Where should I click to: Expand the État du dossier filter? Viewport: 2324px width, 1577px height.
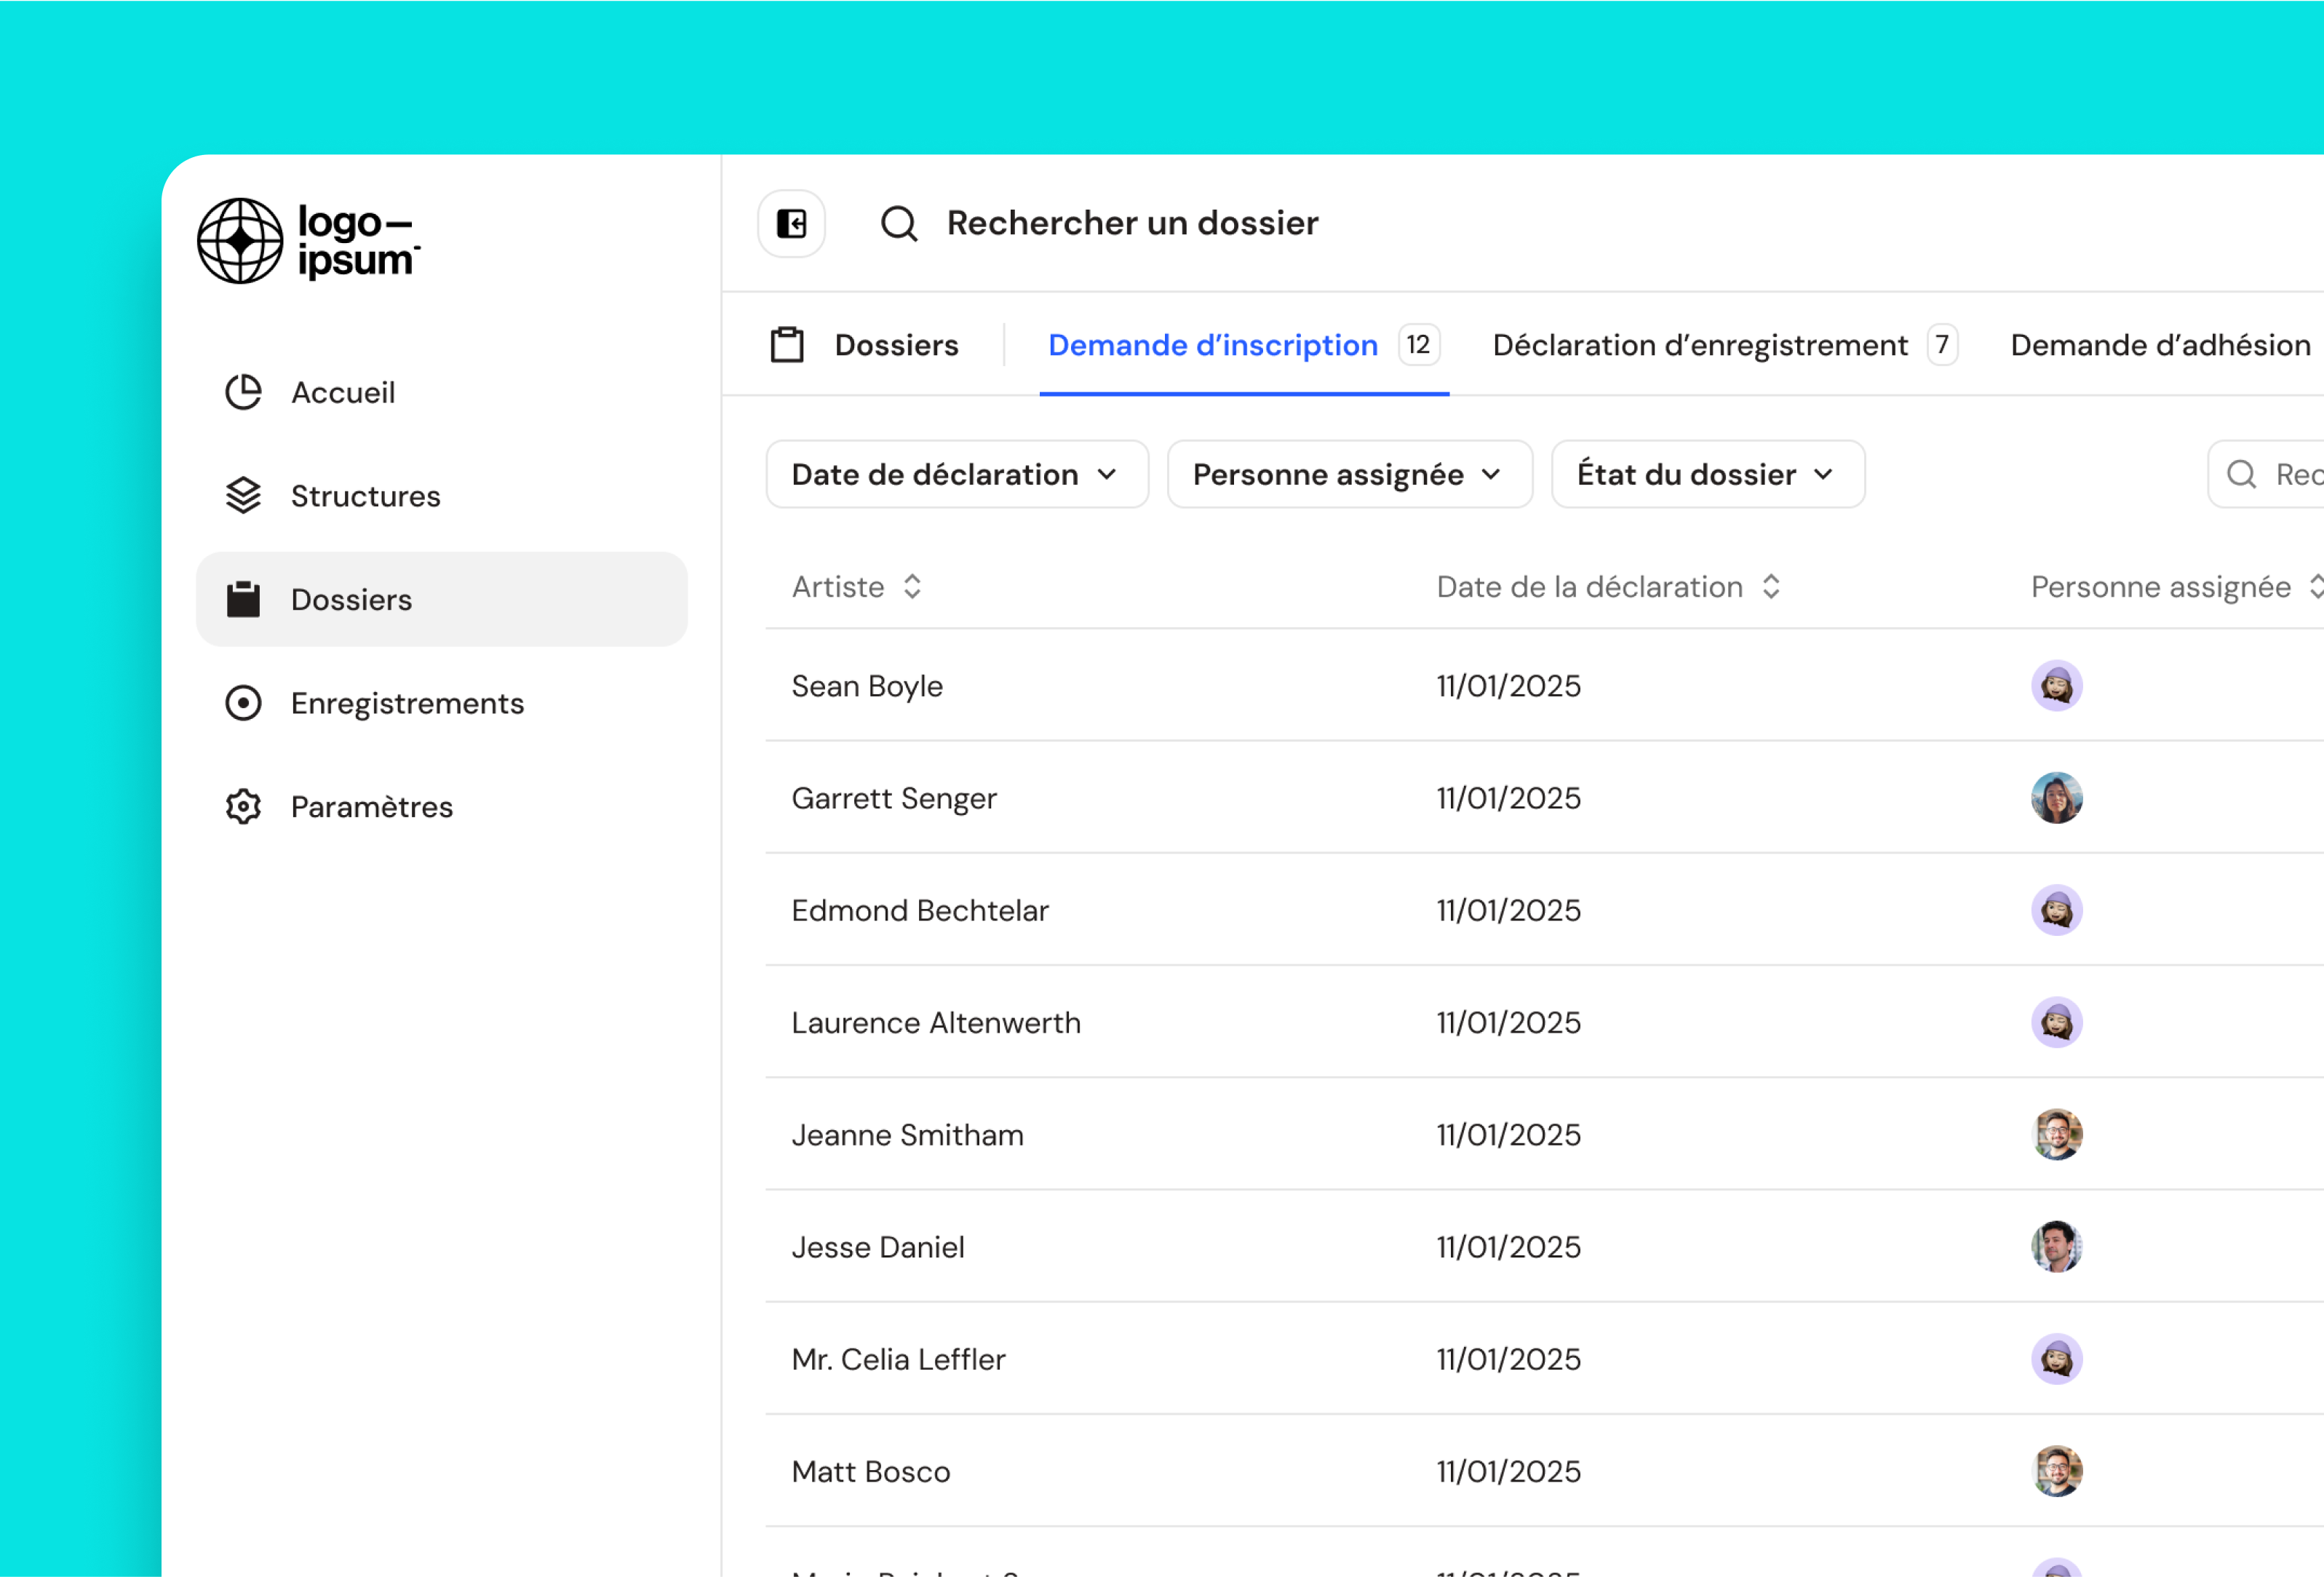[x=1706, y=474]
